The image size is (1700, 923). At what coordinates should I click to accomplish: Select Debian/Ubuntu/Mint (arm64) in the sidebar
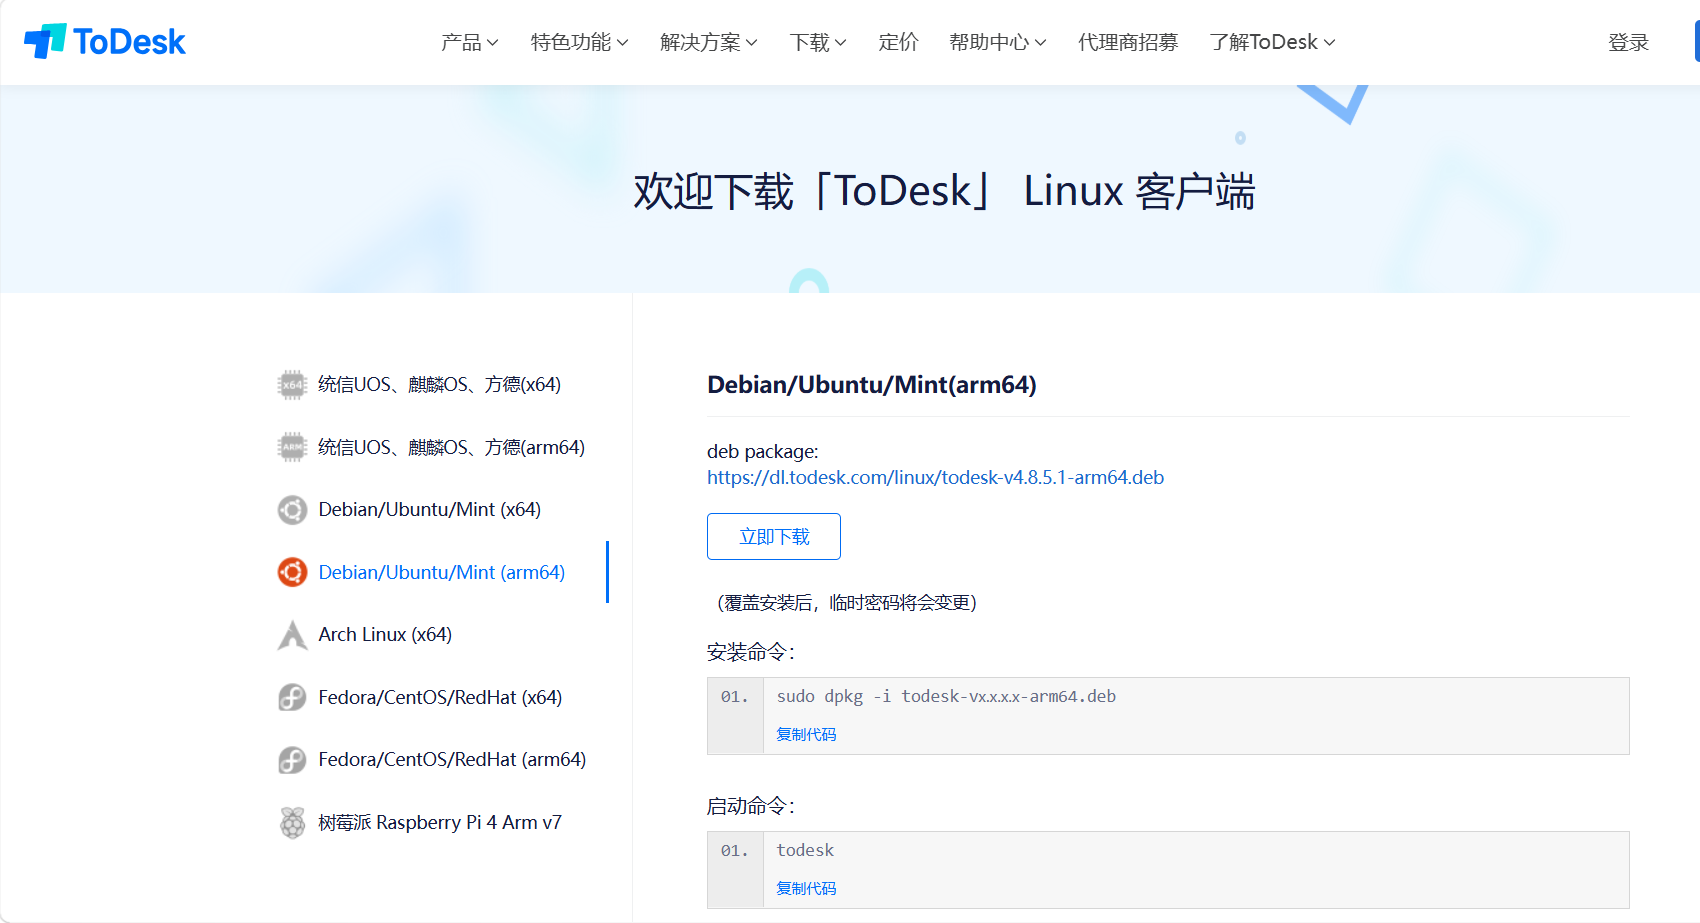coord(441,572)
